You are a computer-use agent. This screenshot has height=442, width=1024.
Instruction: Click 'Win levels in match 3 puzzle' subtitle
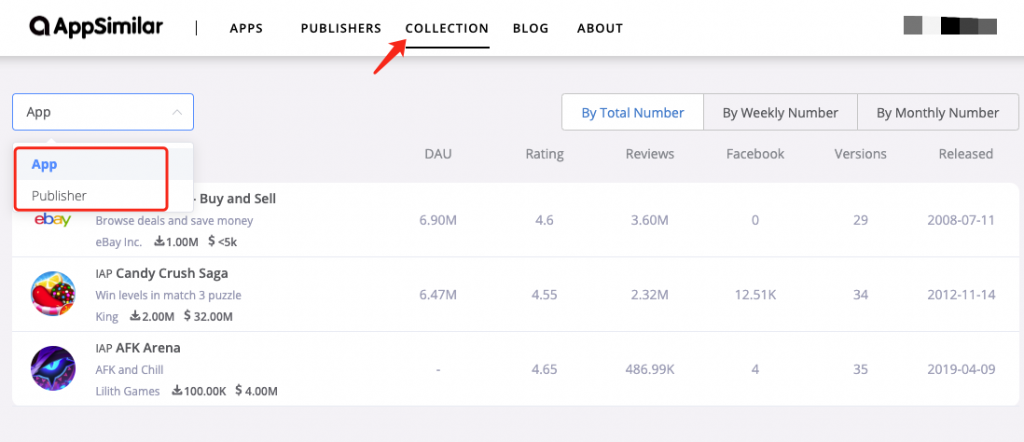pos(168,295)
